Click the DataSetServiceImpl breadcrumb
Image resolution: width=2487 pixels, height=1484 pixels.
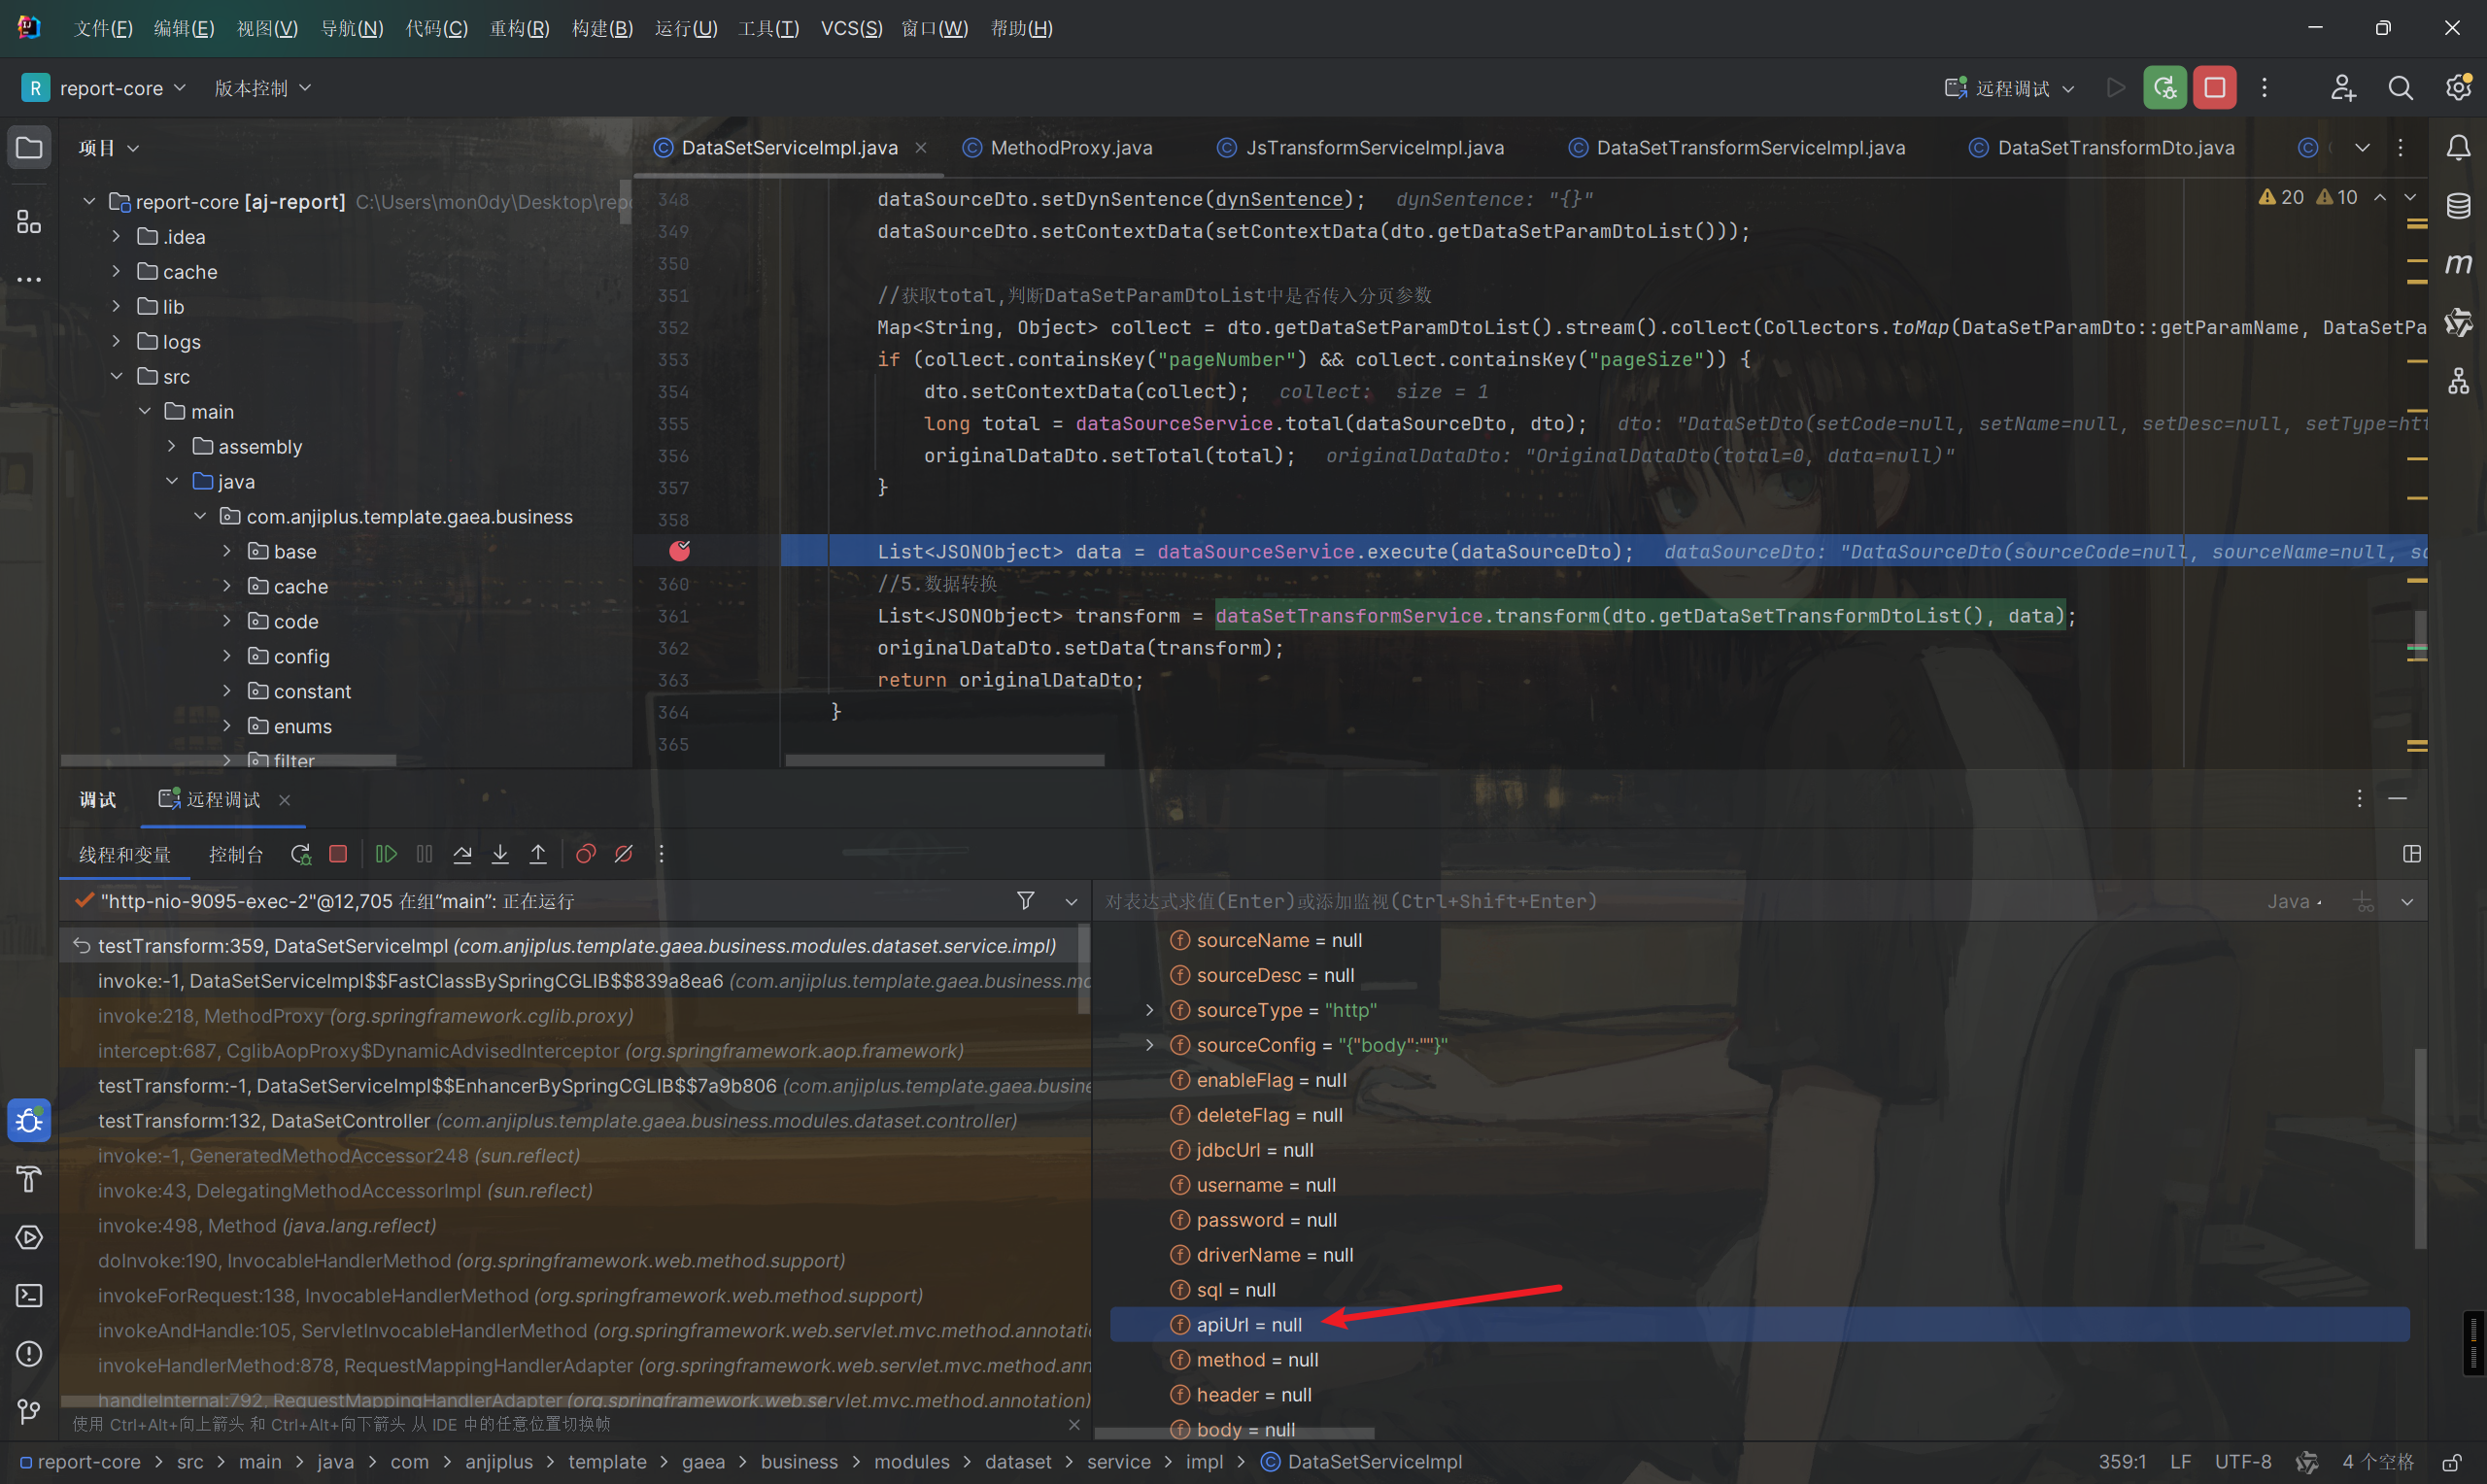1362,1462
